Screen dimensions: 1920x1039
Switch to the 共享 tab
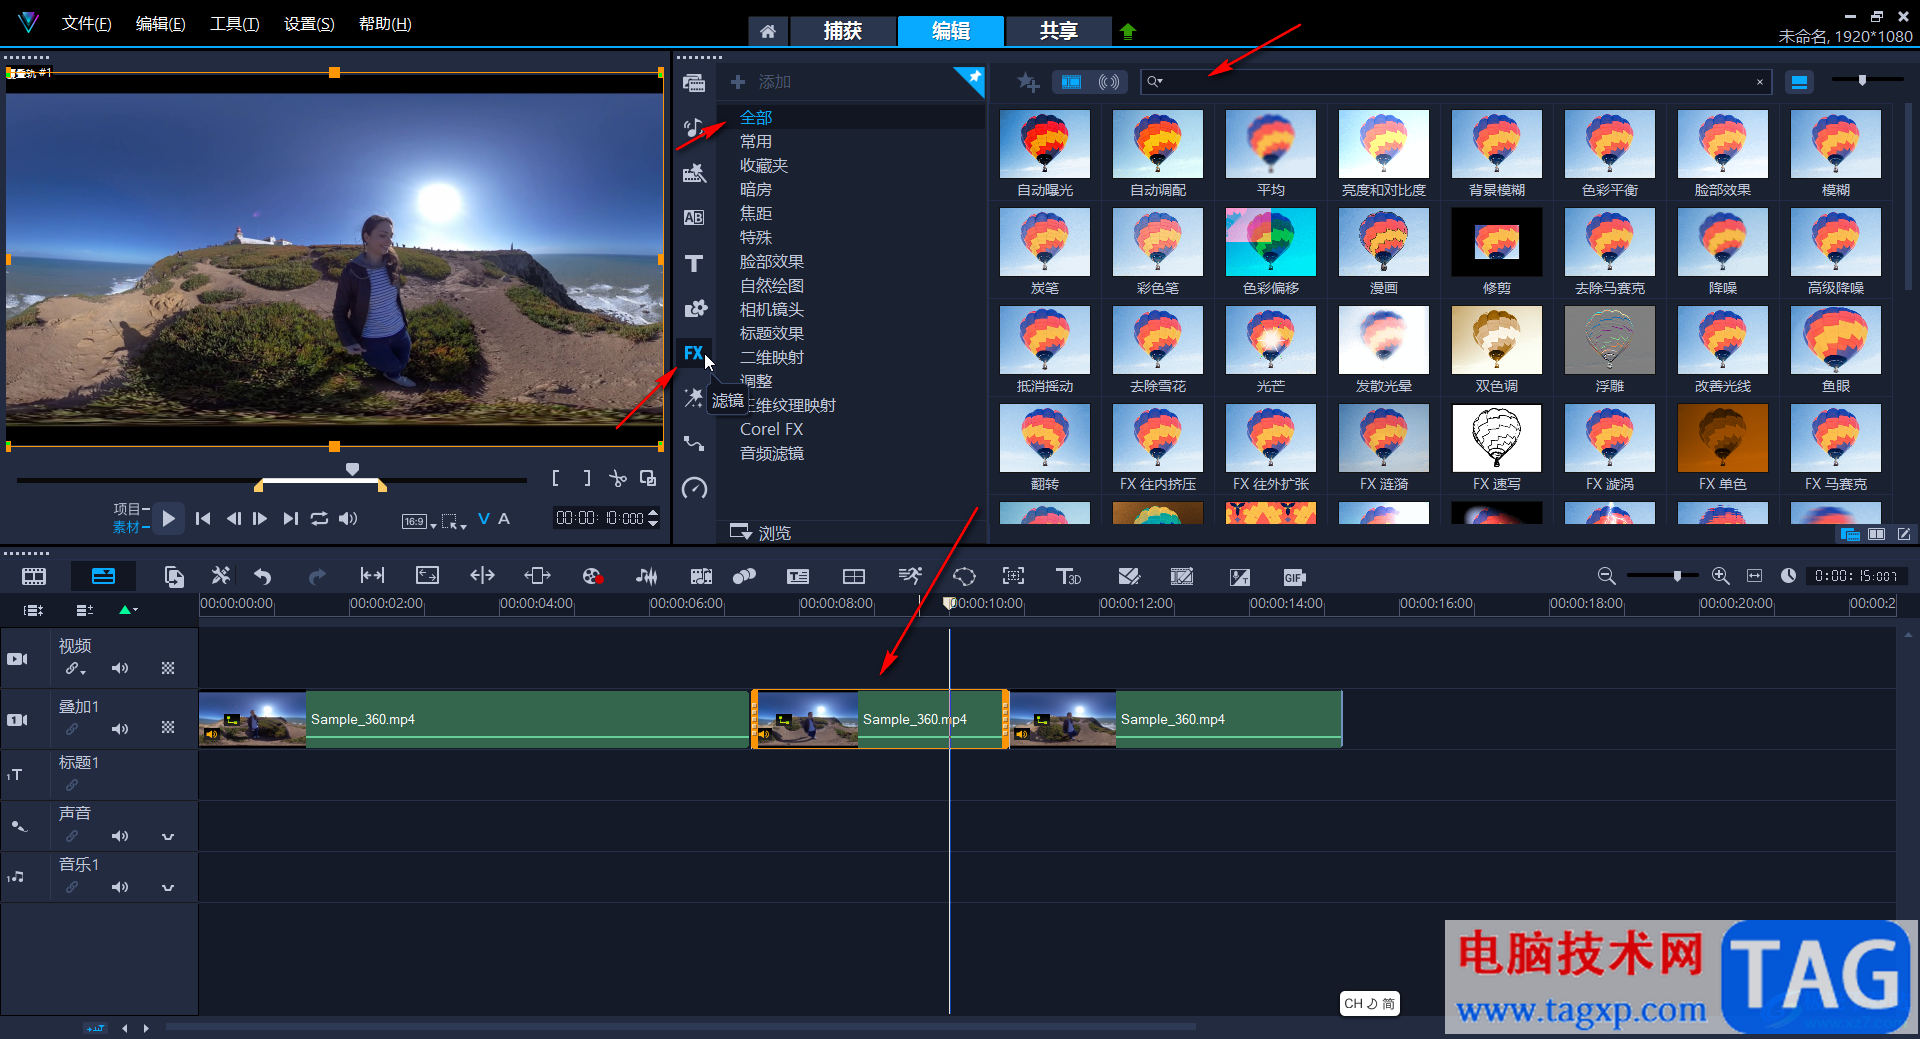(x=1058, y=31)
